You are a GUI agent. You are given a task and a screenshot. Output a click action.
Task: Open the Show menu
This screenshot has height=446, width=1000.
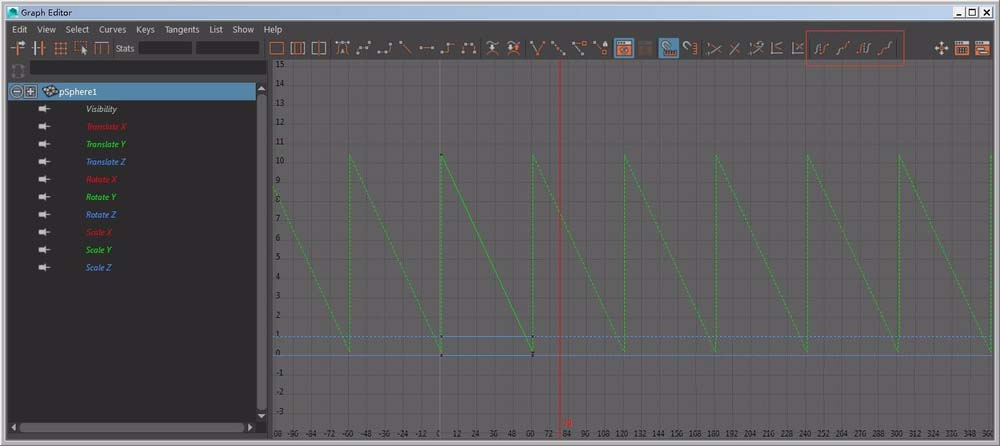click(x=243, y=29)
